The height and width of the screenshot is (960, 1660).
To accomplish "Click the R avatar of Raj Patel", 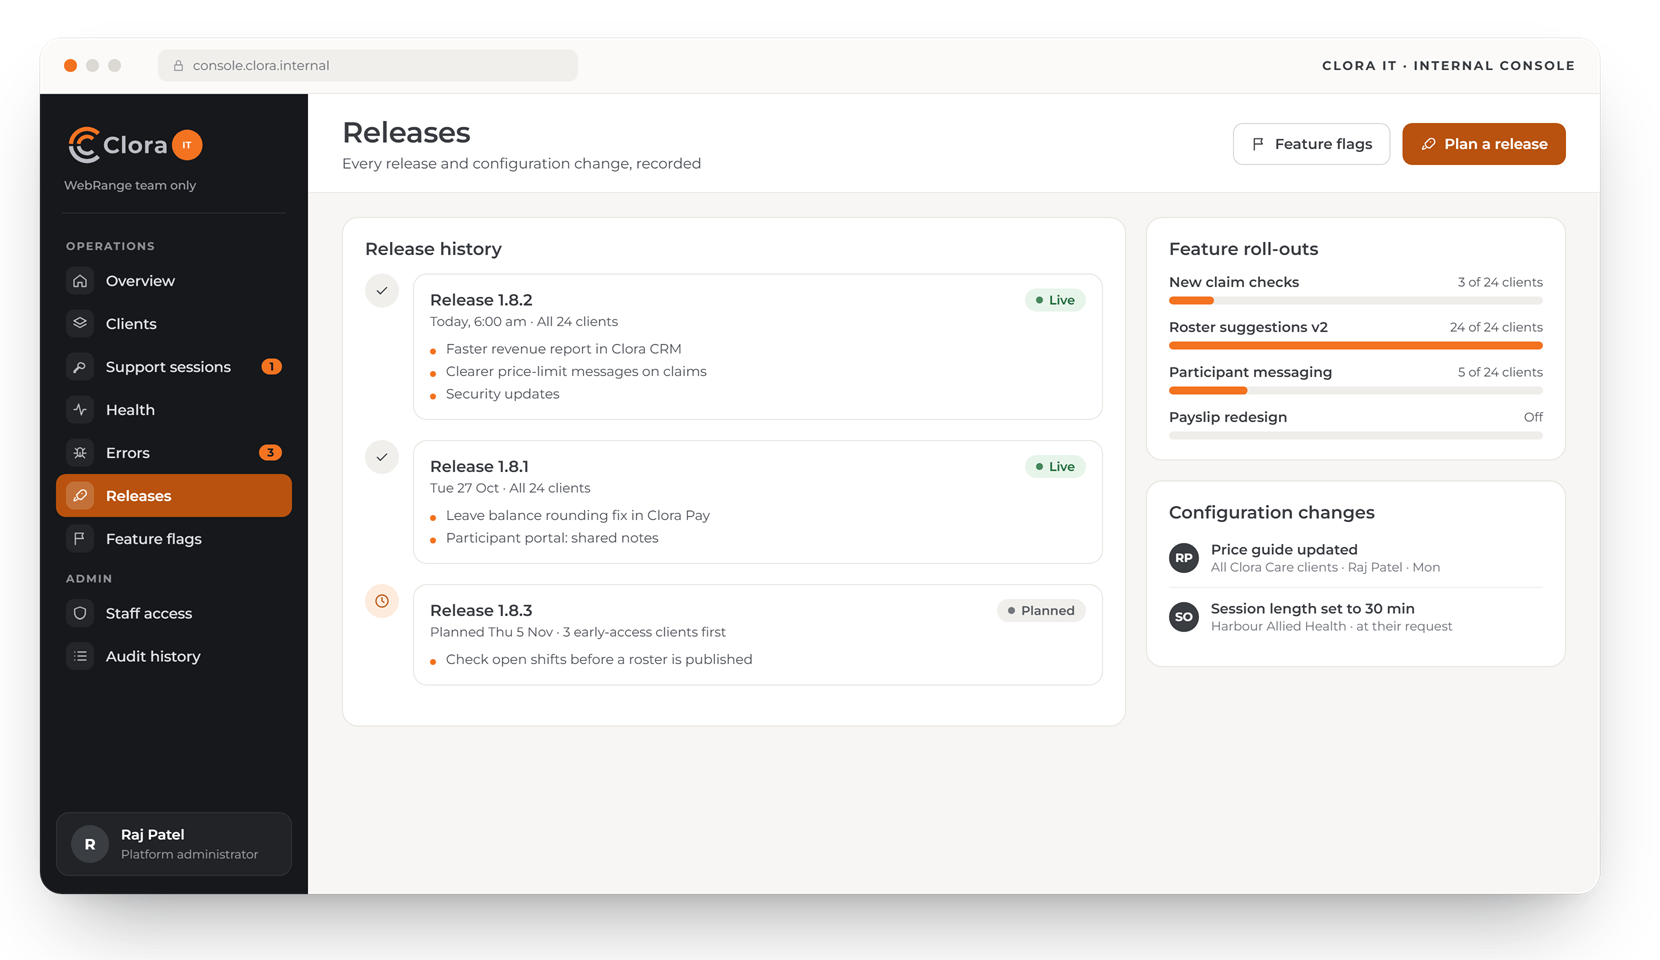I will coord(90,844).
